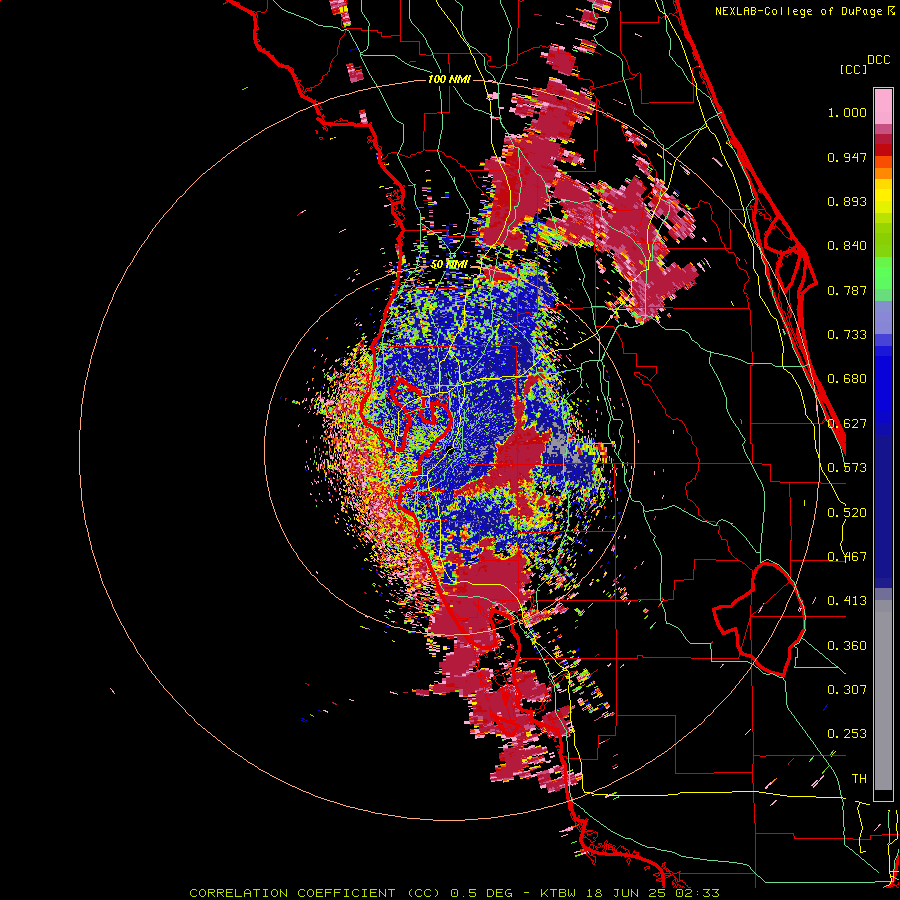This screenshot has height=900, width=900.
Task: Pick the orange segment of color bar
Action: click(x=883, y=173)
